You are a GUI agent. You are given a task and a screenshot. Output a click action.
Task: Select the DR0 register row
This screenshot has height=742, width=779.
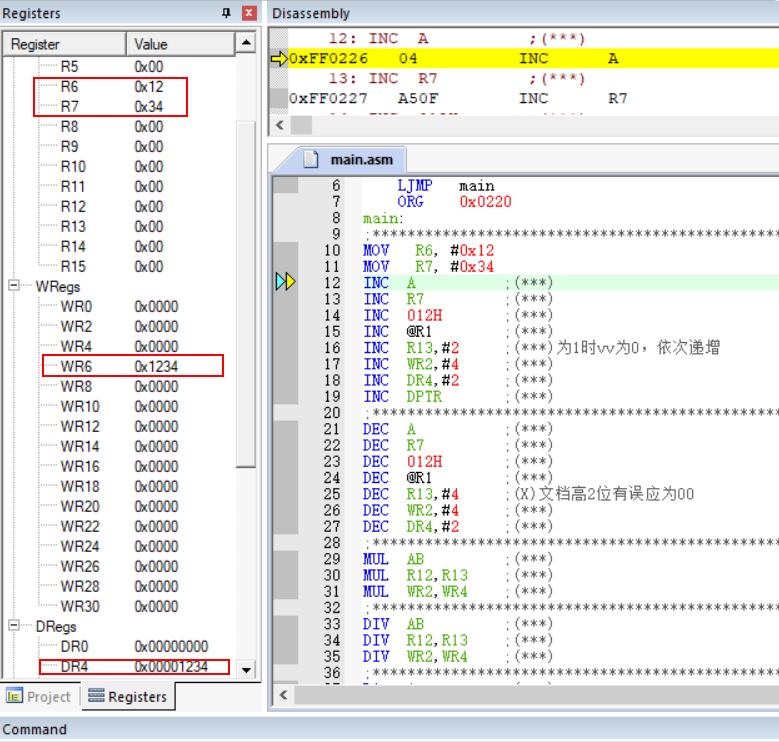pyautogui.click(x=119, y=646)
